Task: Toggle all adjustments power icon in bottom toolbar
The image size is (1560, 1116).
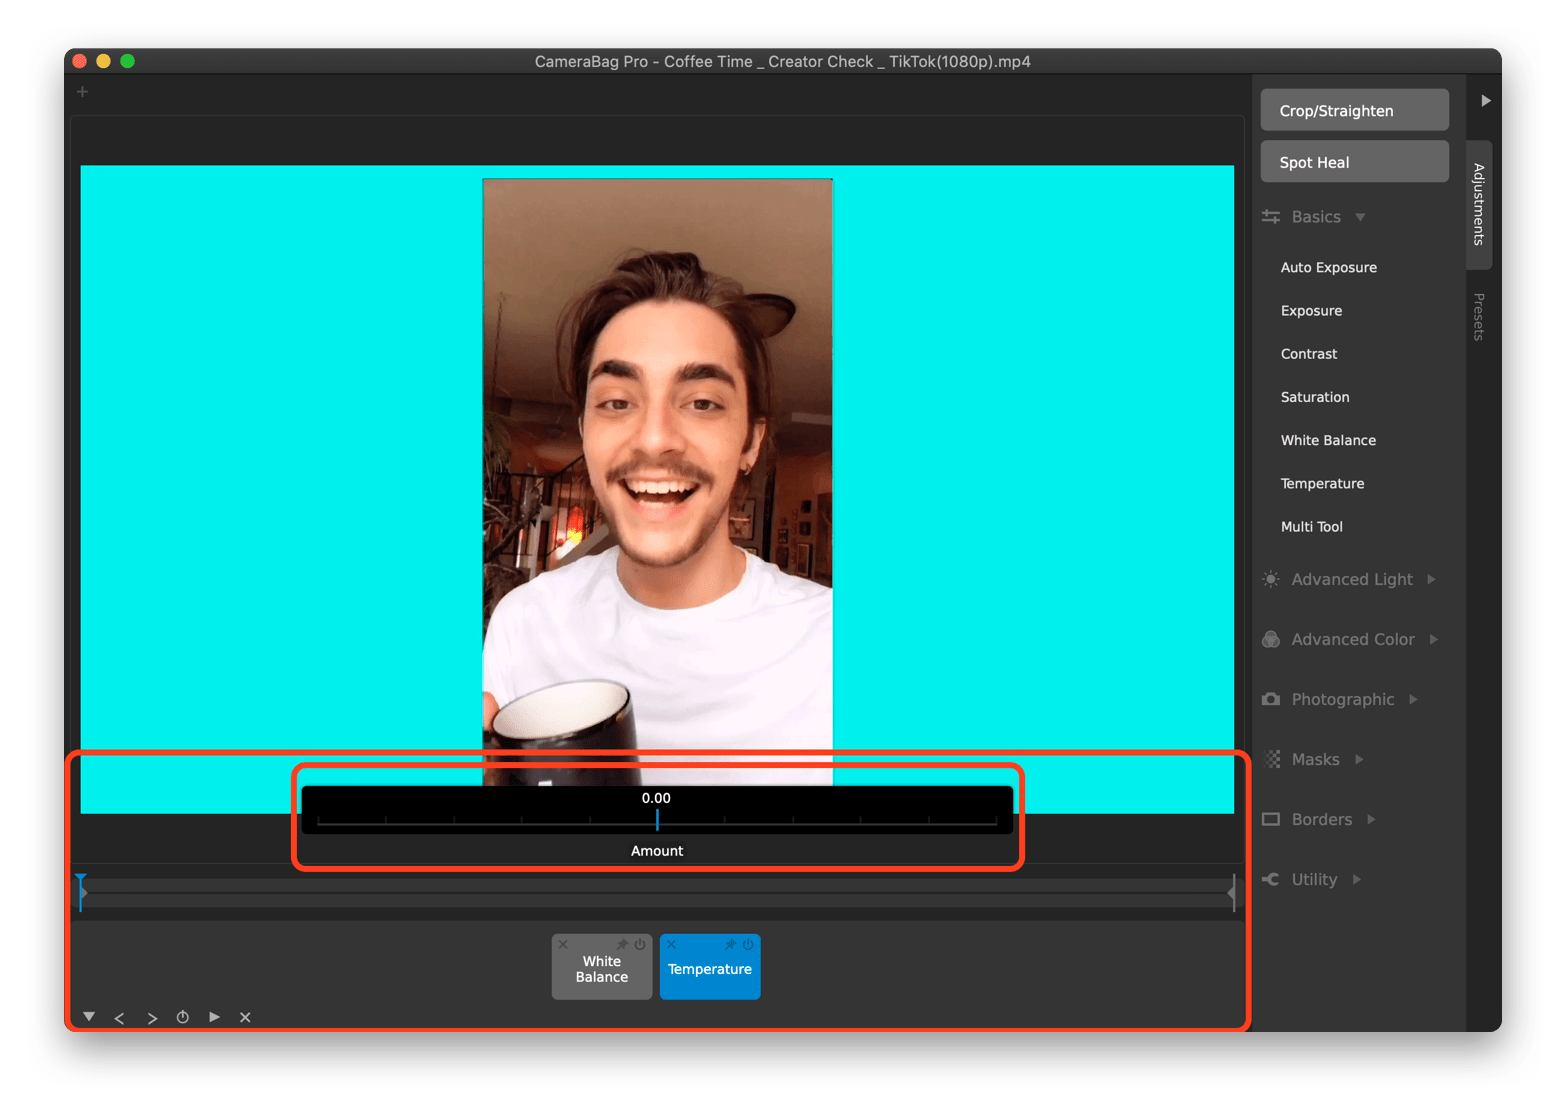Action: (183, 1018)
